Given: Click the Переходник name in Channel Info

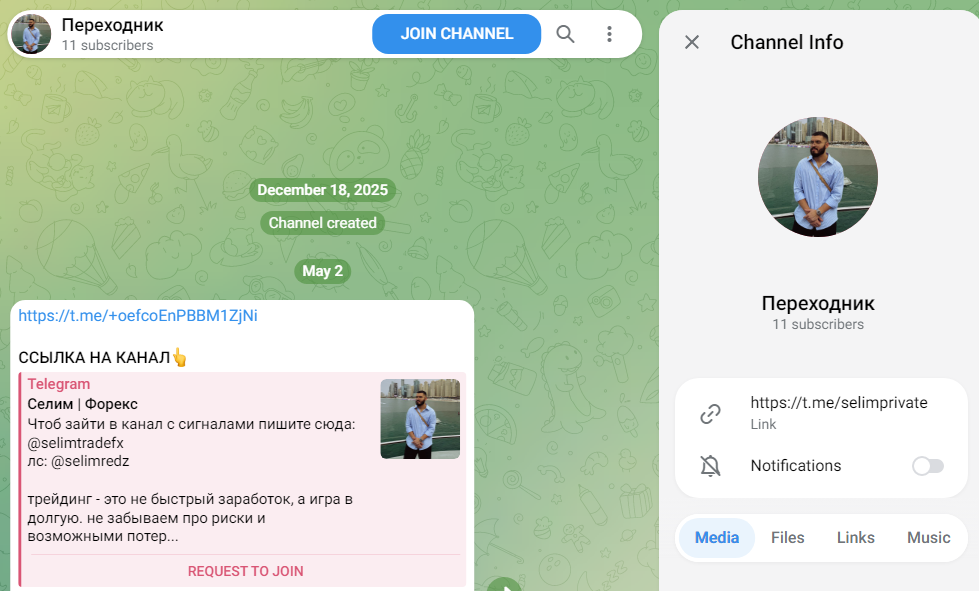Looking at the screenshot, I should click(x=818, y=303).
